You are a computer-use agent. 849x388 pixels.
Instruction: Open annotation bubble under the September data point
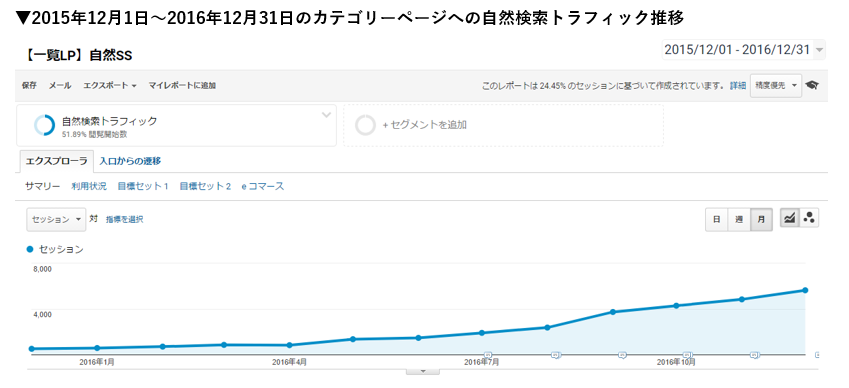point(622,355)
